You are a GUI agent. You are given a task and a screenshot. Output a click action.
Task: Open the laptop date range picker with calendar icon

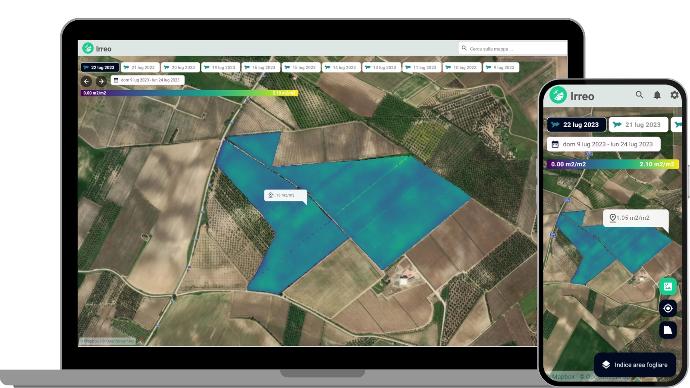[147, 81]
